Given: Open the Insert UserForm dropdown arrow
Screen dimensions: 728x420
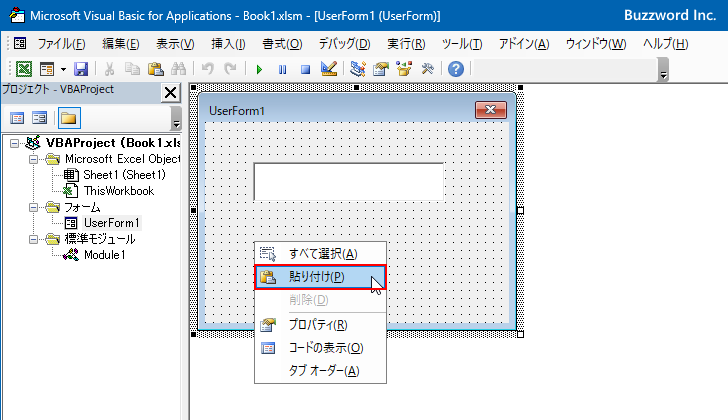Looking at the screenshot, I should (63, 70).
